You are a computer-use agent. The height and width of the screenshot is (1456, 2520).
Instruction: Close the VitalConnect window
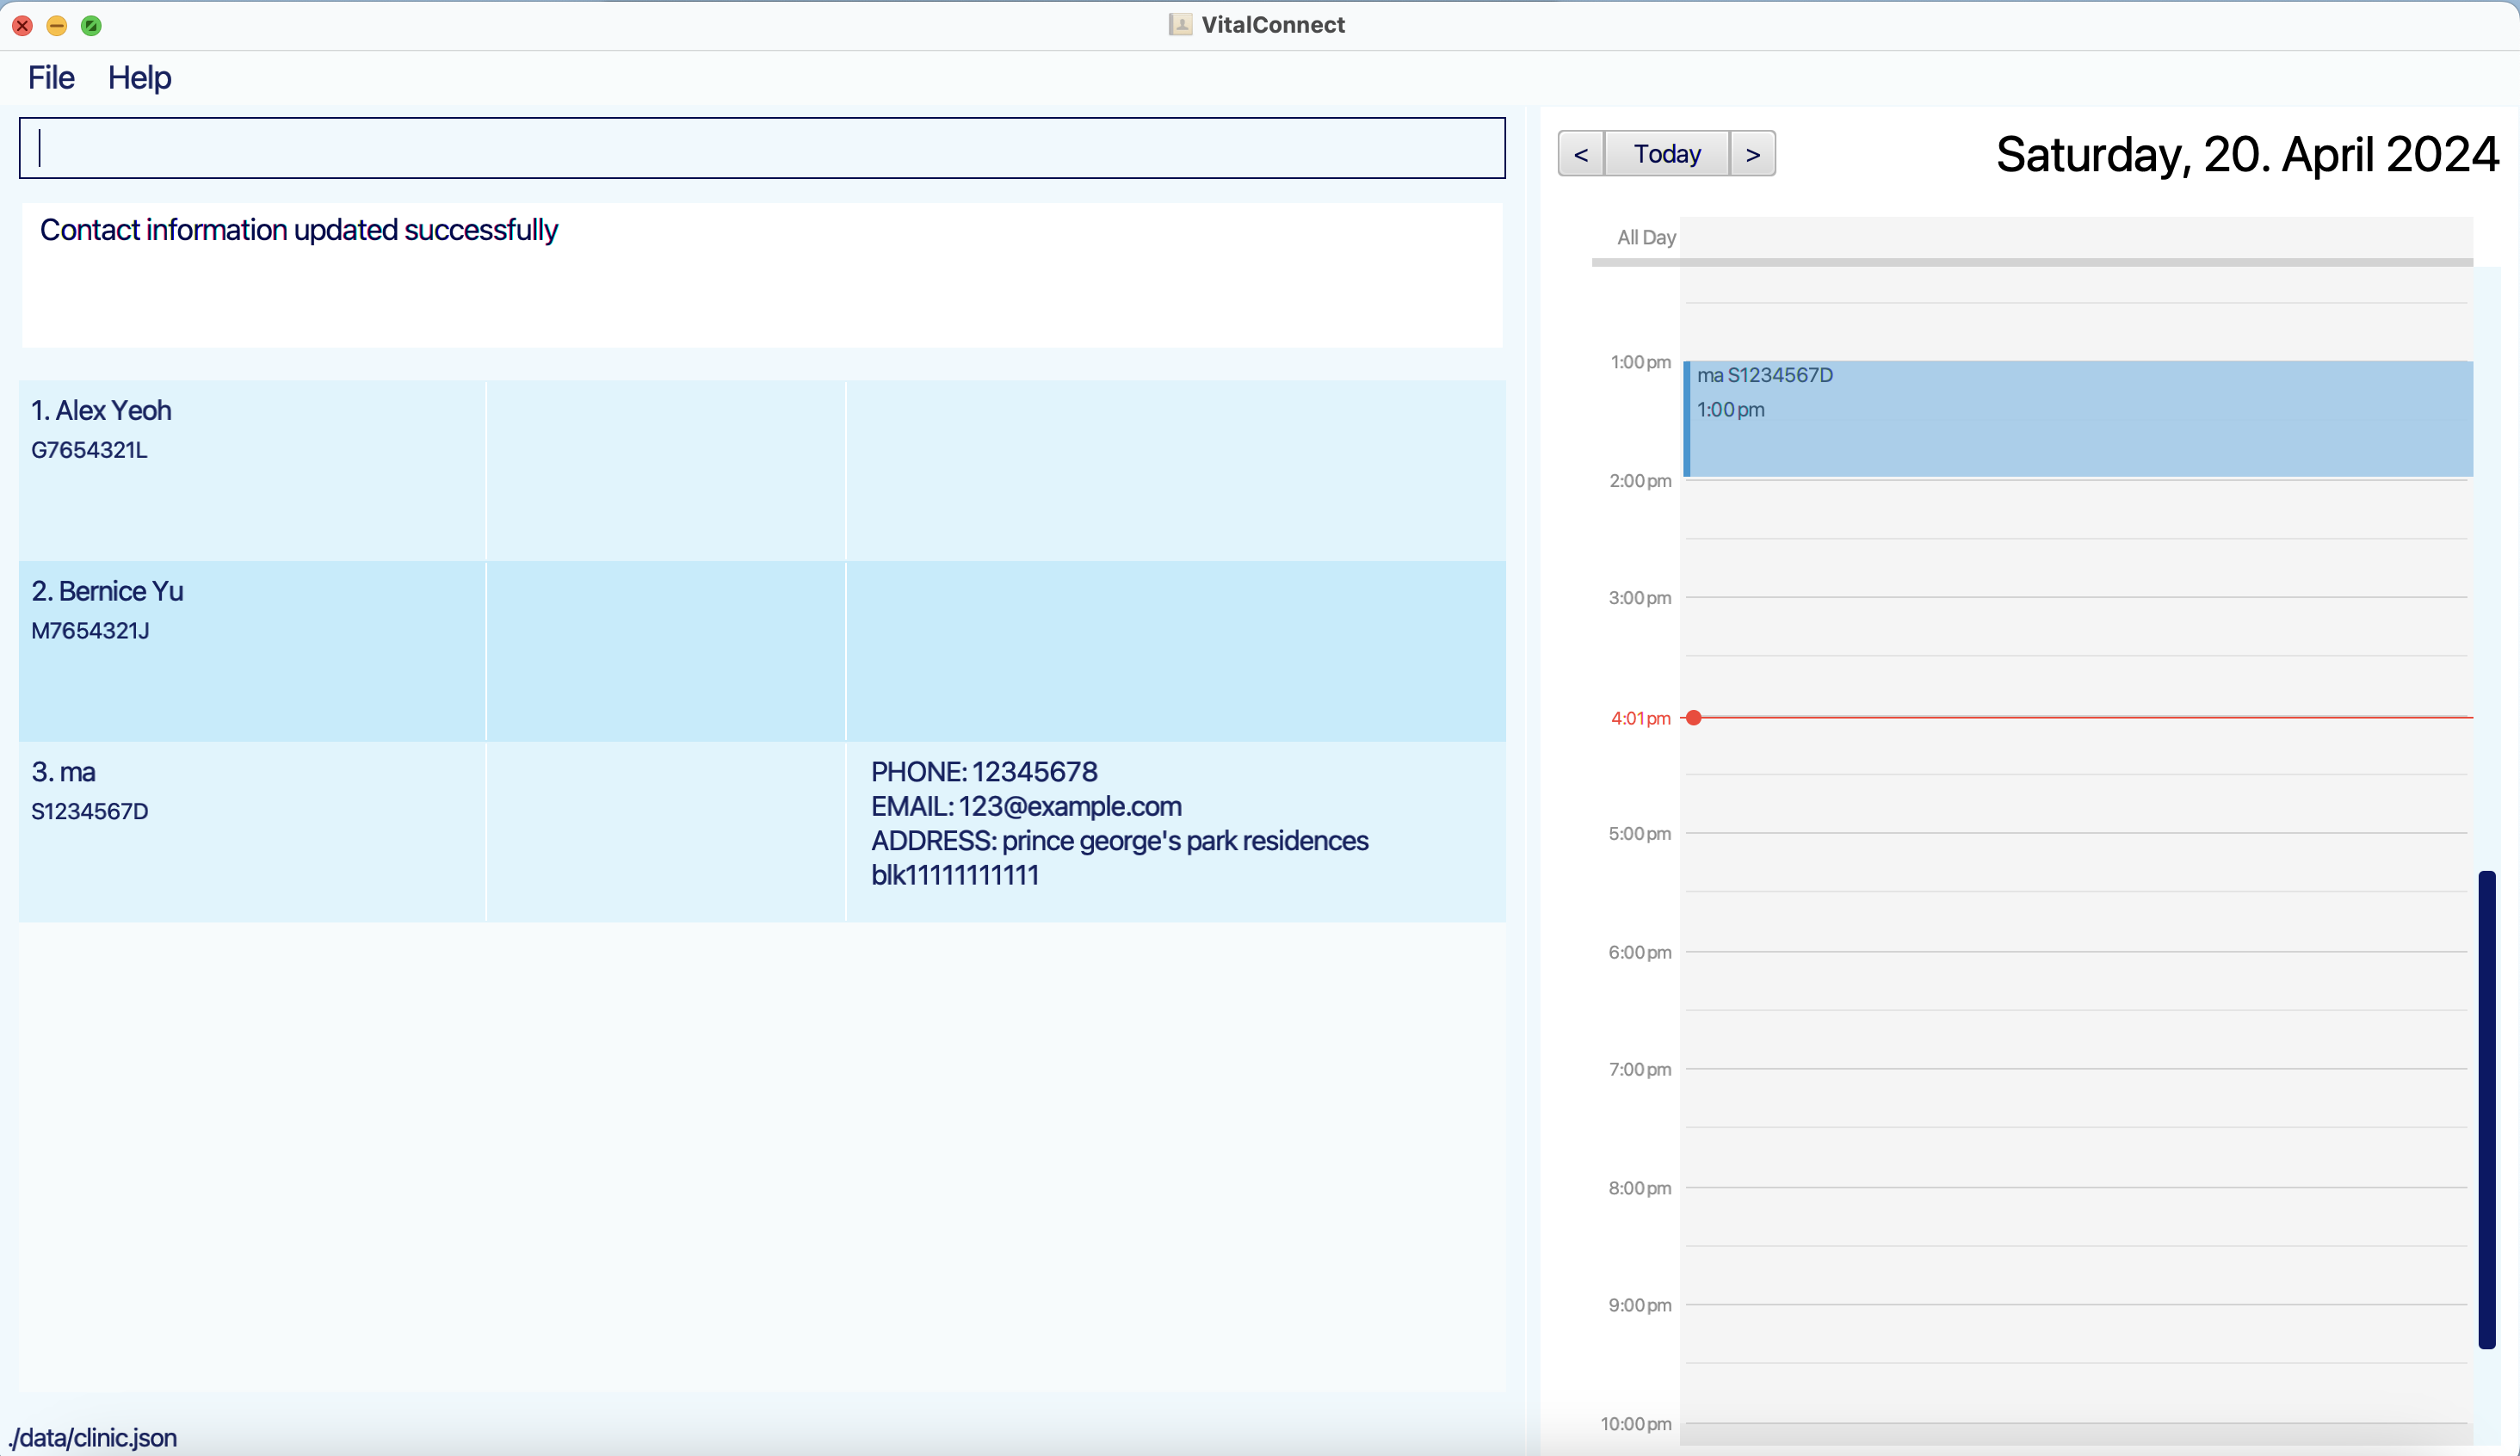point(22,26)
